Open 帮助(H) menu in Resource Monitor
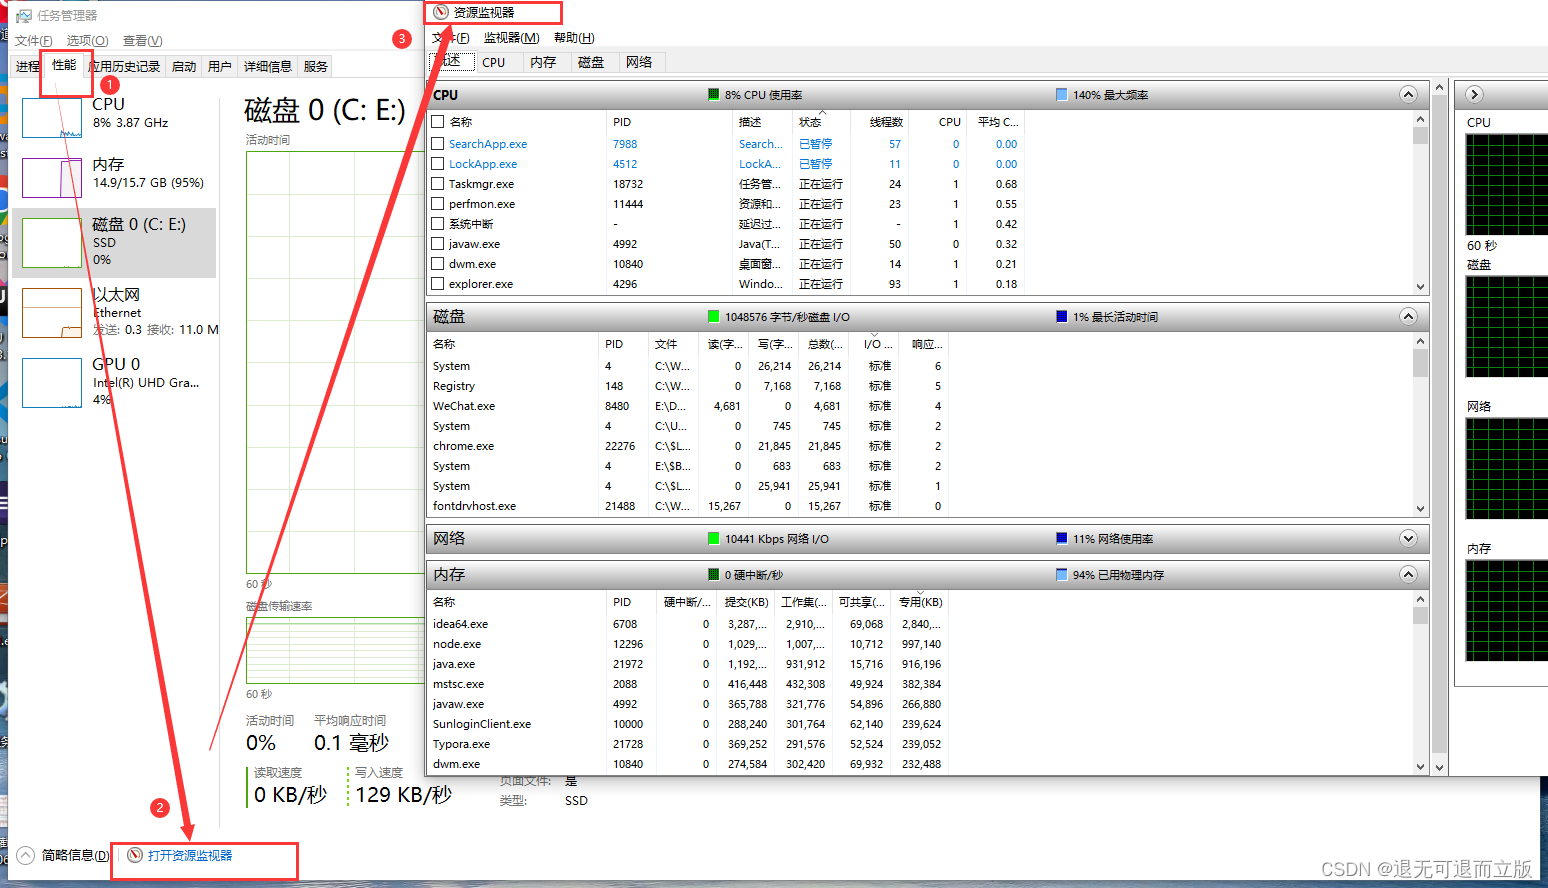The image size is (1548, 888). [574, 38]
